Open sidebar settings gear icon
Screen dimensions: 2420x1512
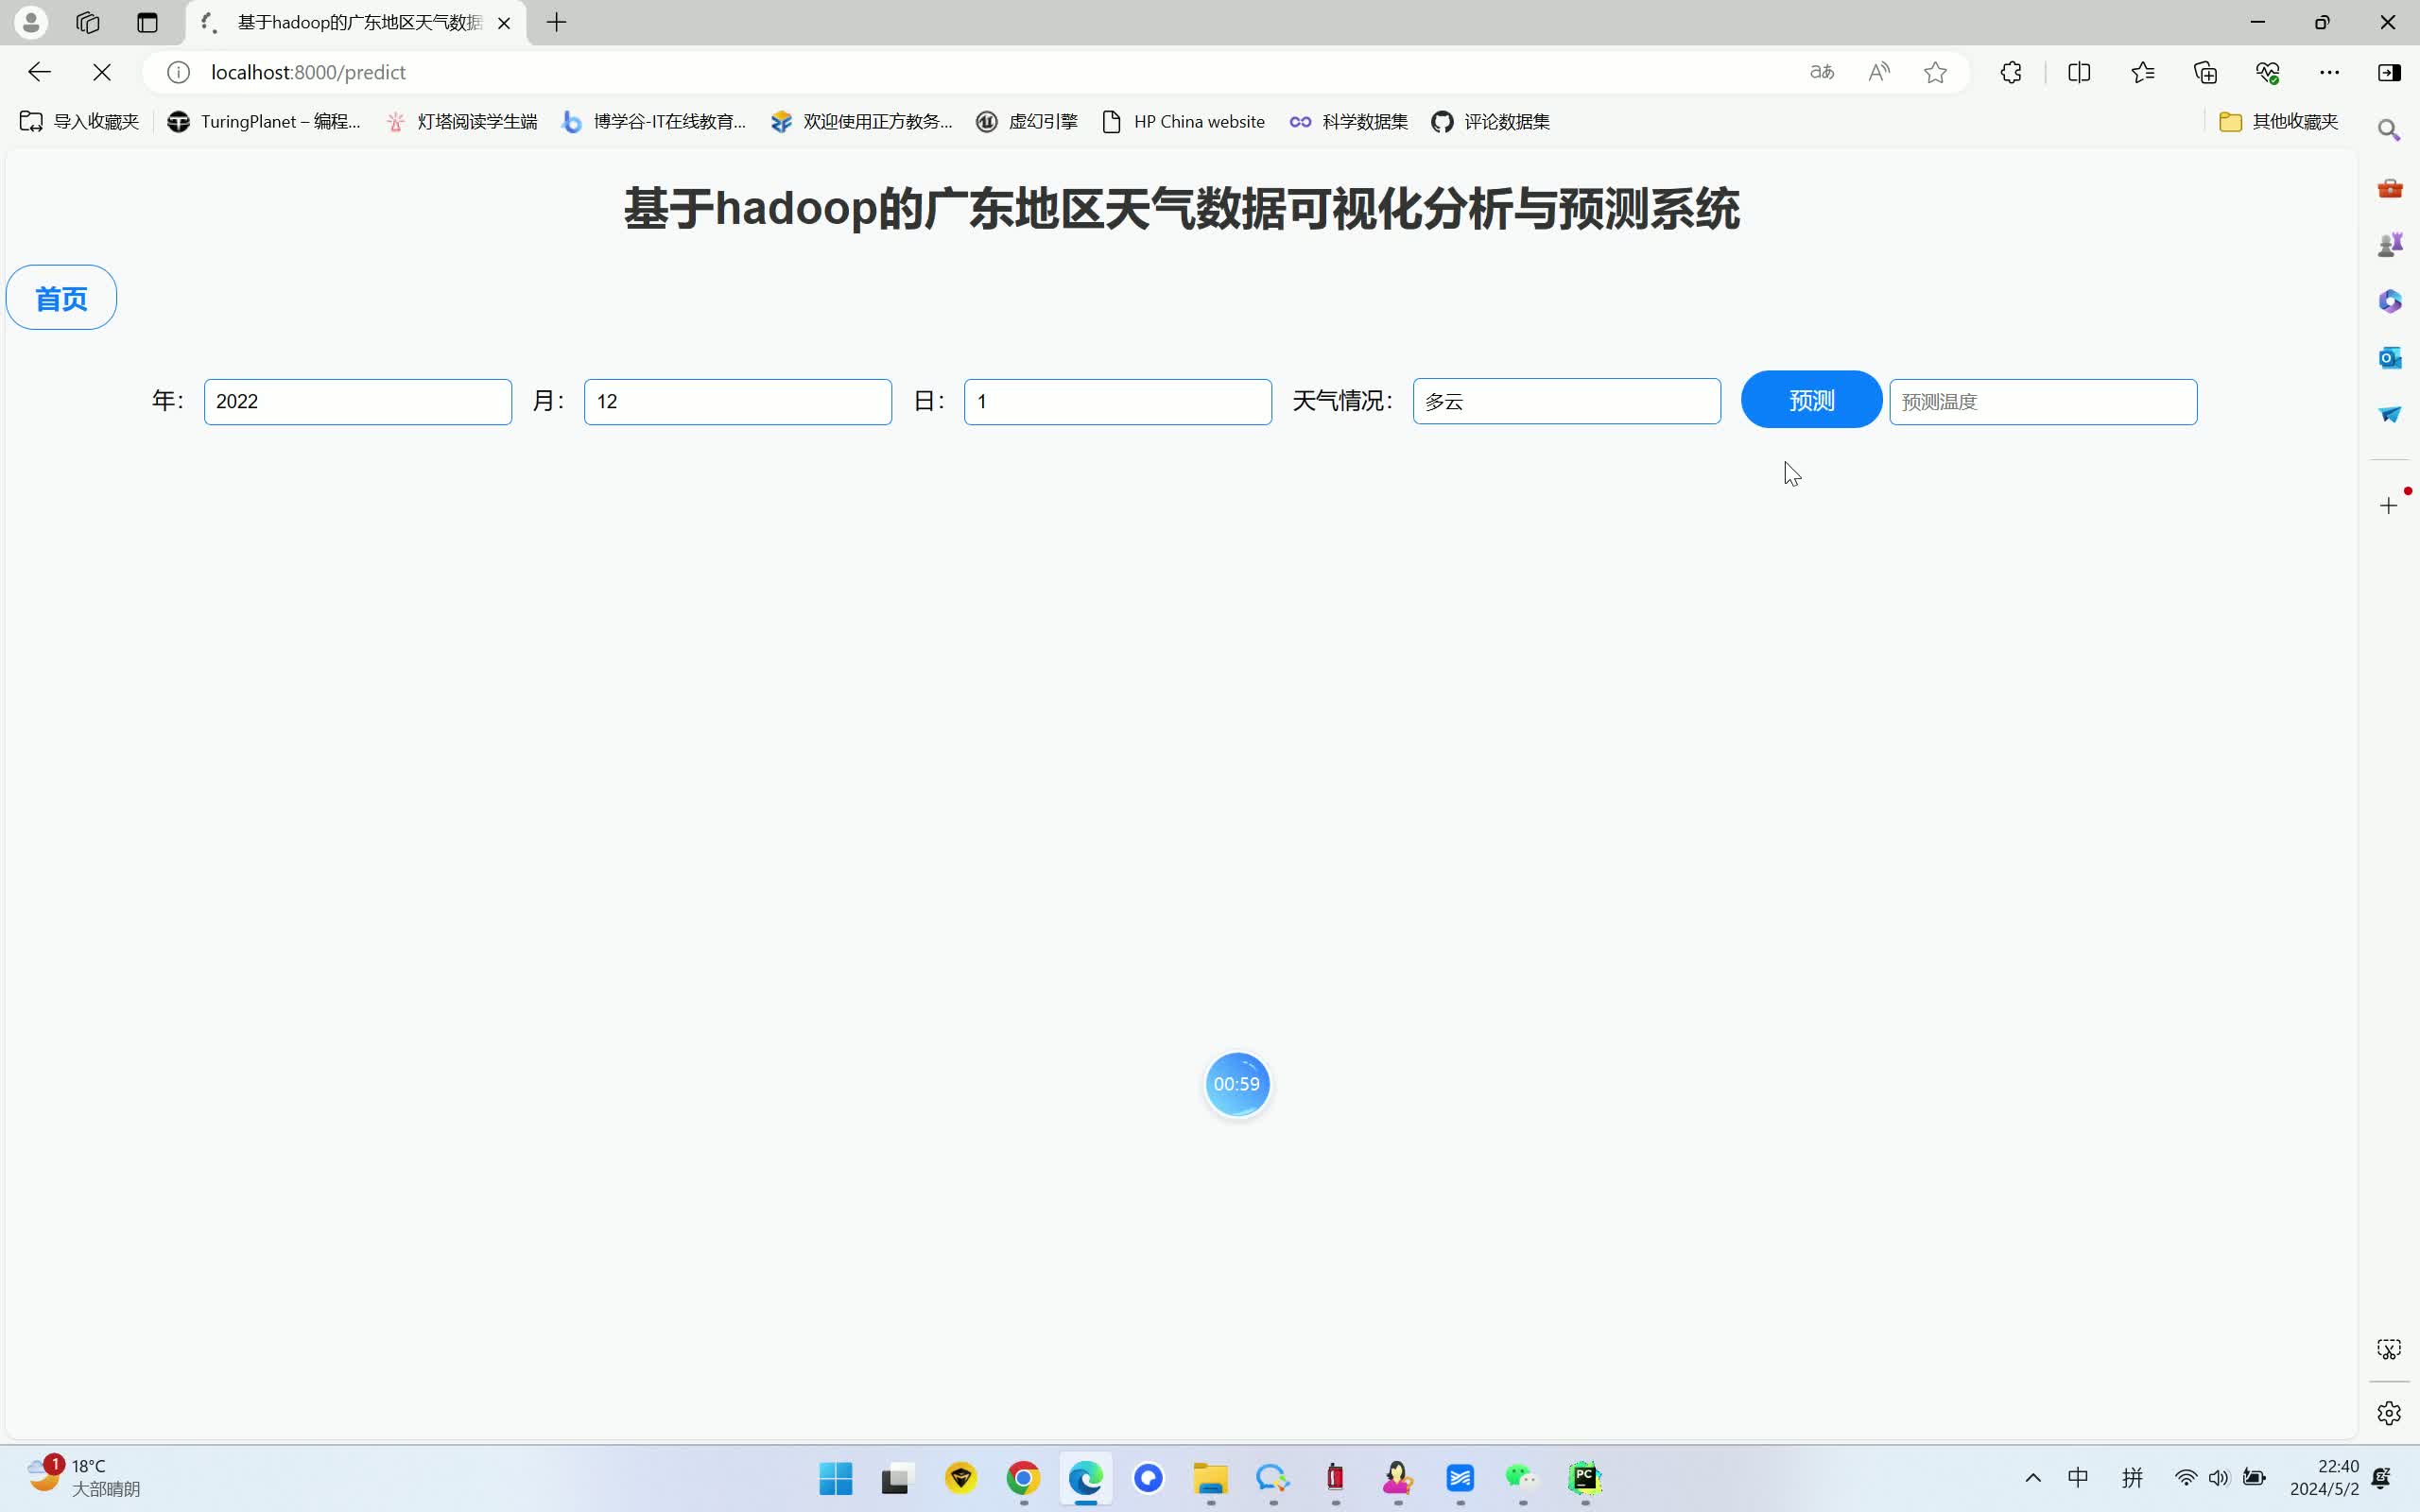coord(2389,1413)
